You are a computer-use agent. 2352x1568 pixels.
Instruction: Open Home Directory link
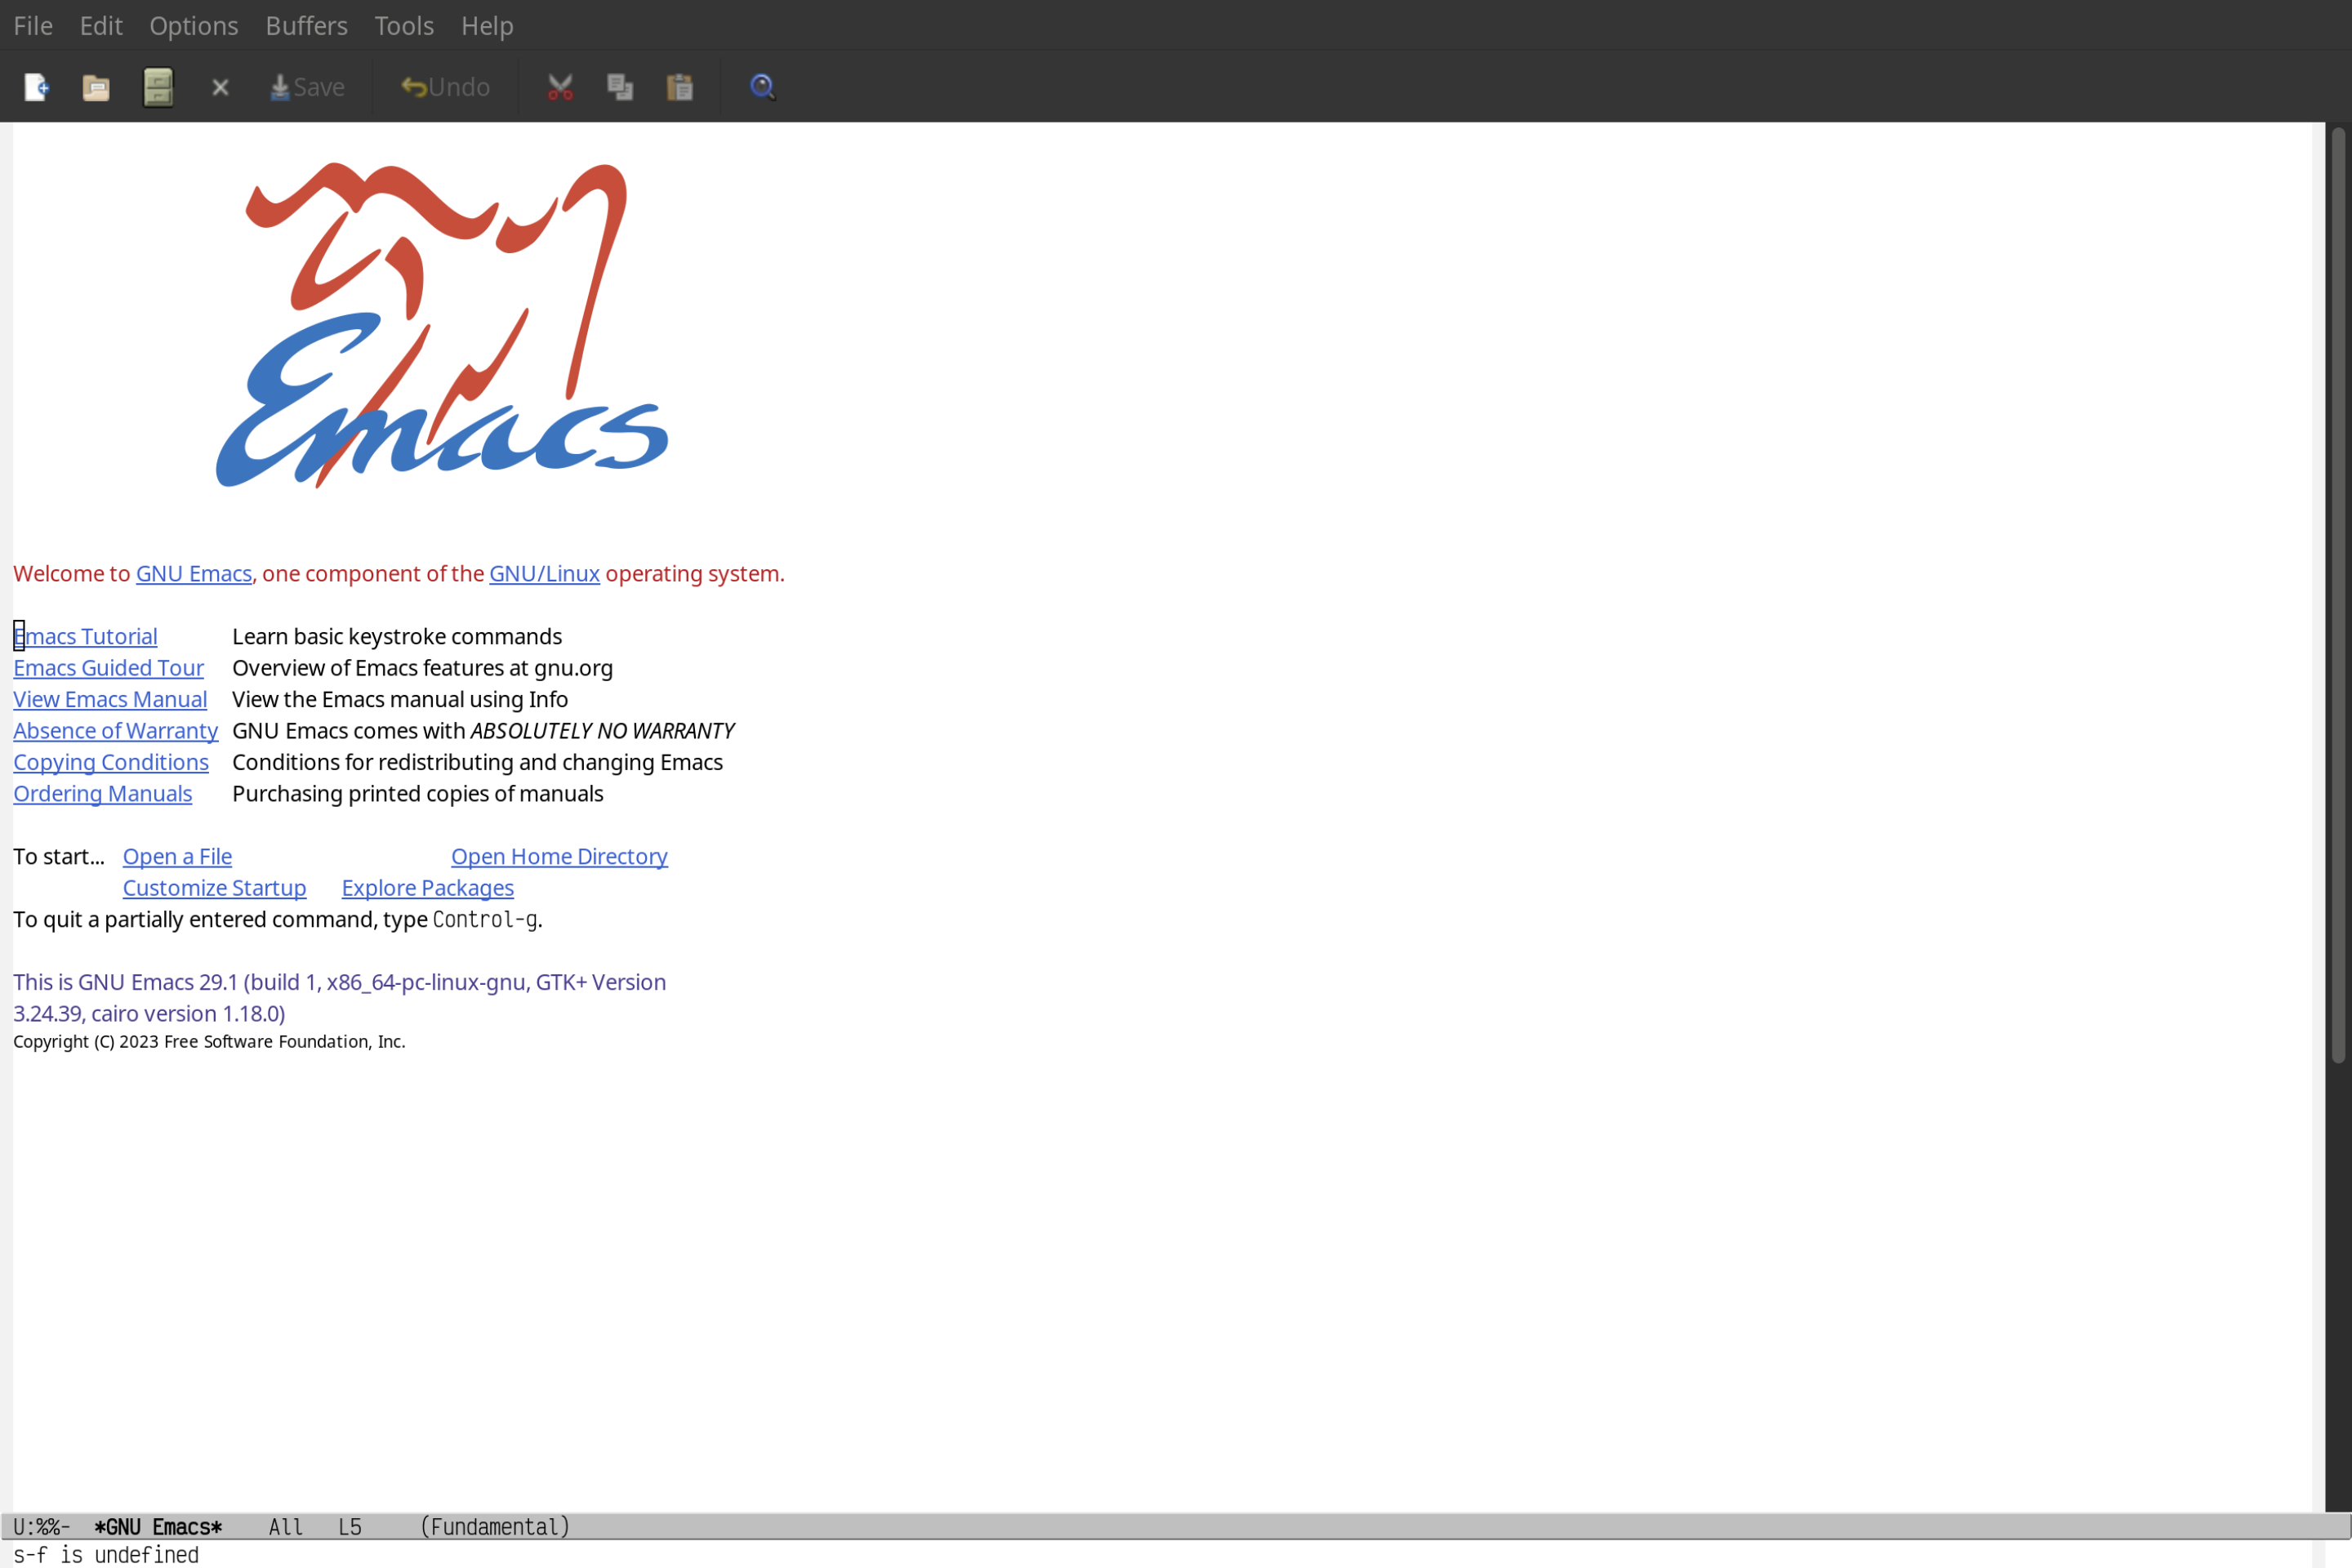(x=559, y=856)
